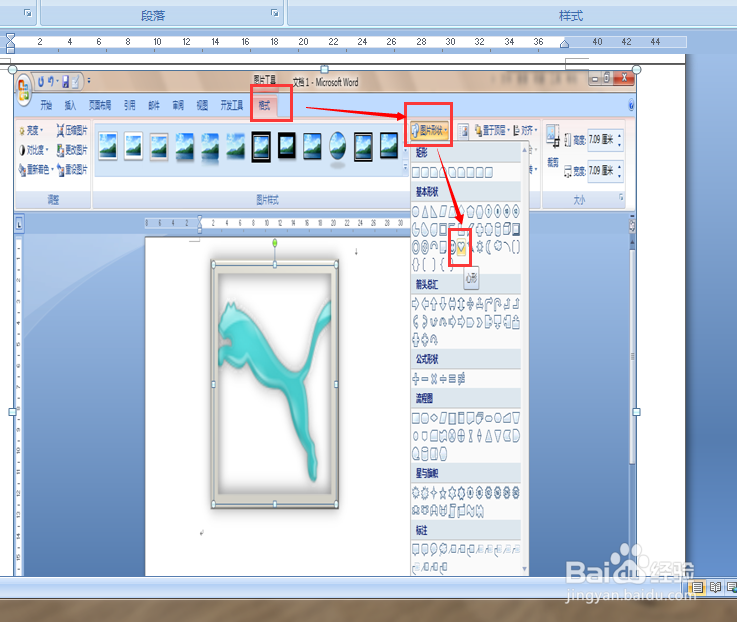This screenshot has height=622, width=737.
Task: Select the four-point star in 星与旗帜
Action: [434, 493]
